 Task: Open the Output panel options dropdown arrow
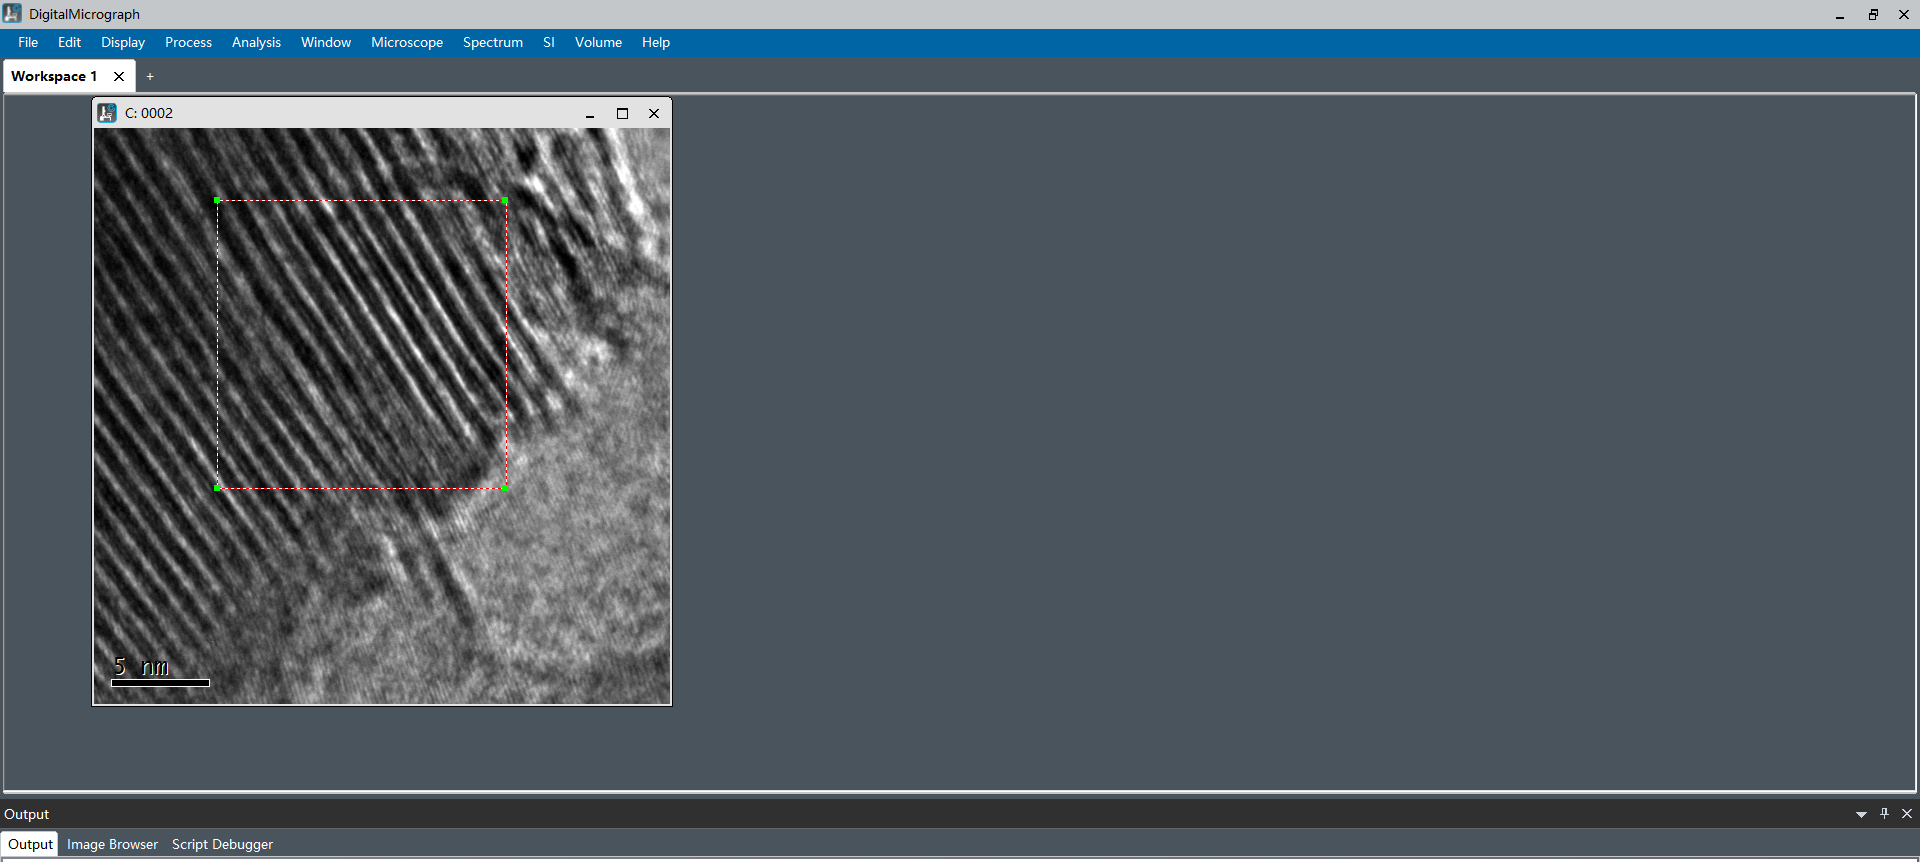(1861, 814)
